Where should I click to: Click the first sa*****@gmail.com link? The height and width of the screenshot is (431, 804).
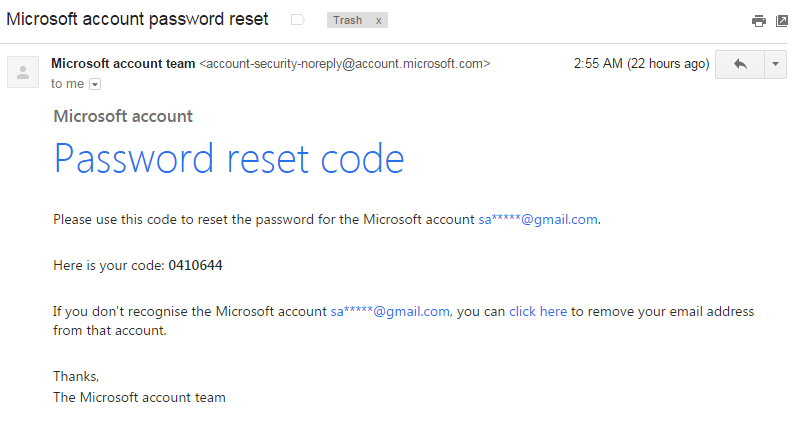point(538,219)
